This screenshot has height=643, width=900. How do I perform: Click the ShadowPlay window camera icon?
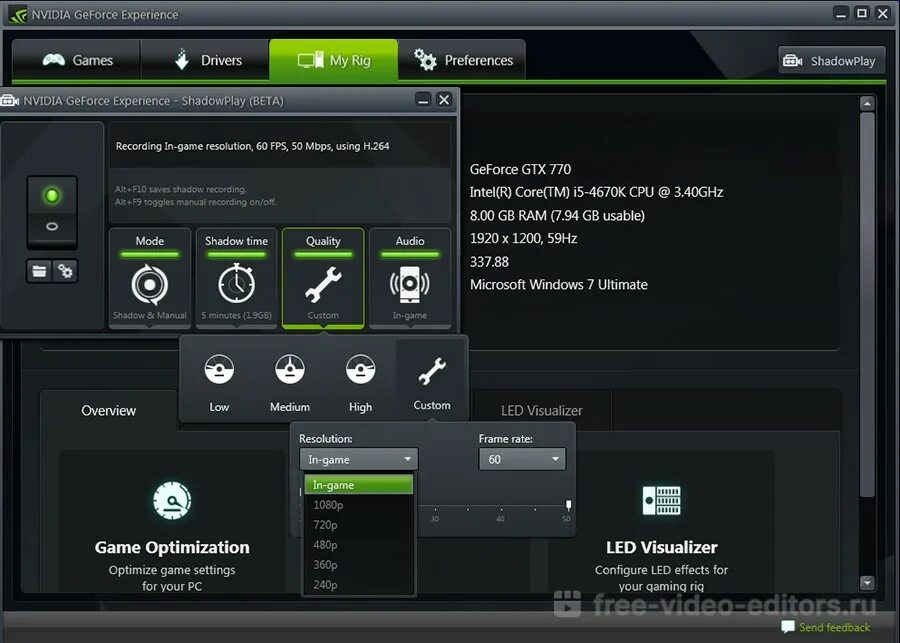pos(9,101)
